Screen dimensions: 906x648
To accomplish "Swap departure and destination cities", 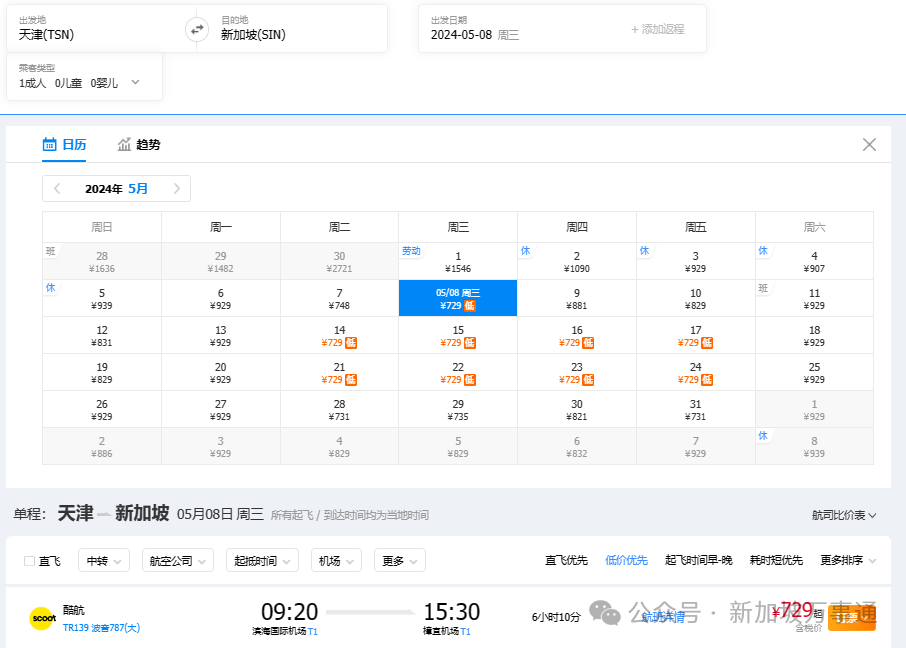I will click(197, 29).
